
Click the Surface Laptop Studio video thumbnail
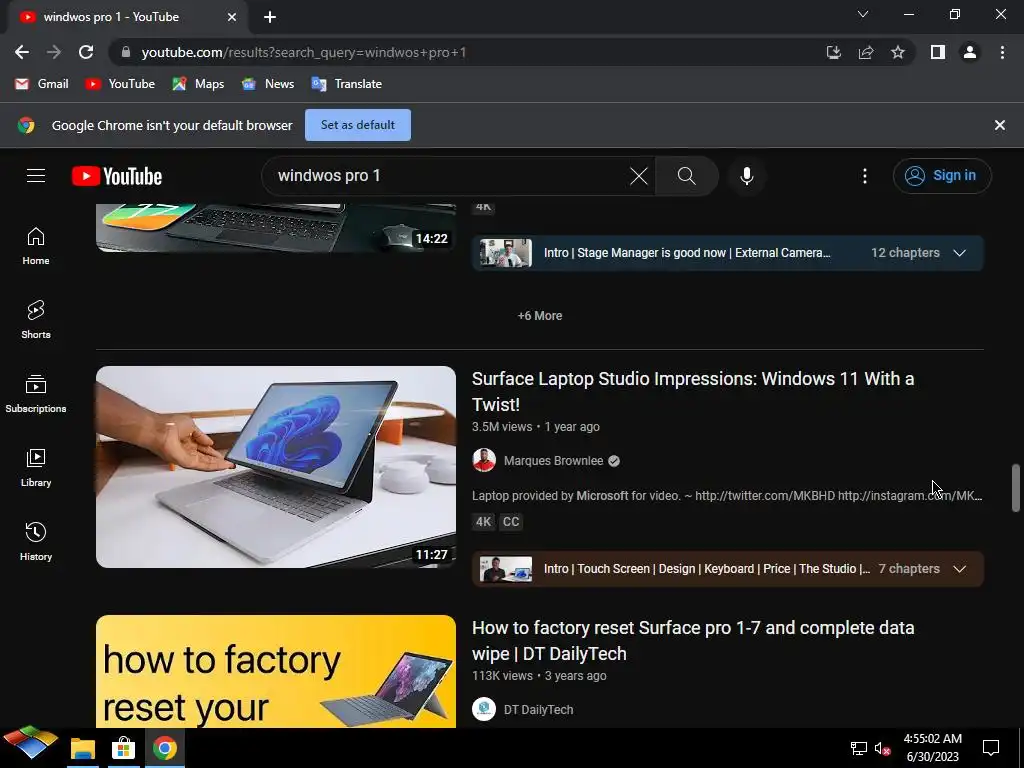tap(276, 466)
